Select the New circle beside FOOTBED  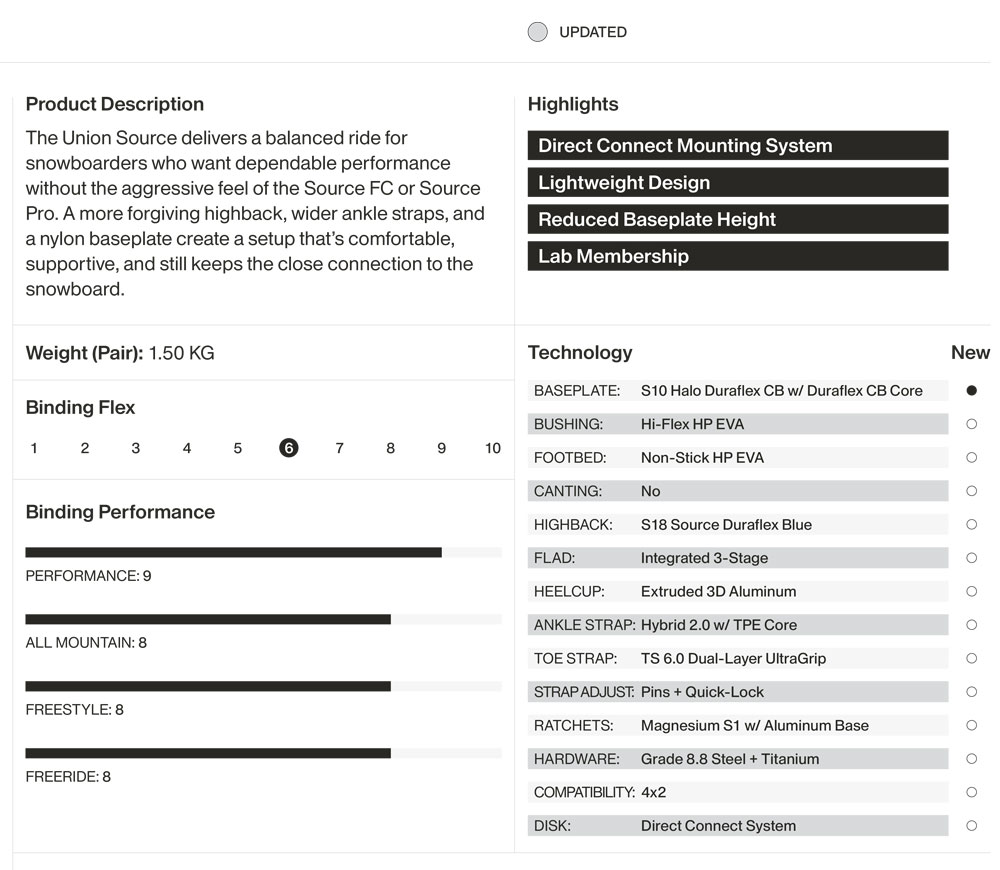pos(971,458)
